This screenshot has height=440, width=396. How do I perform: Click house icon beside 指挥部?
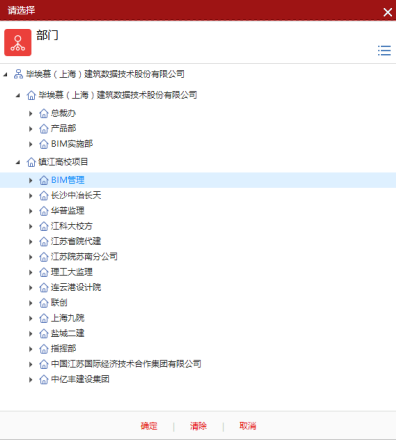click(x=44, y=349)
